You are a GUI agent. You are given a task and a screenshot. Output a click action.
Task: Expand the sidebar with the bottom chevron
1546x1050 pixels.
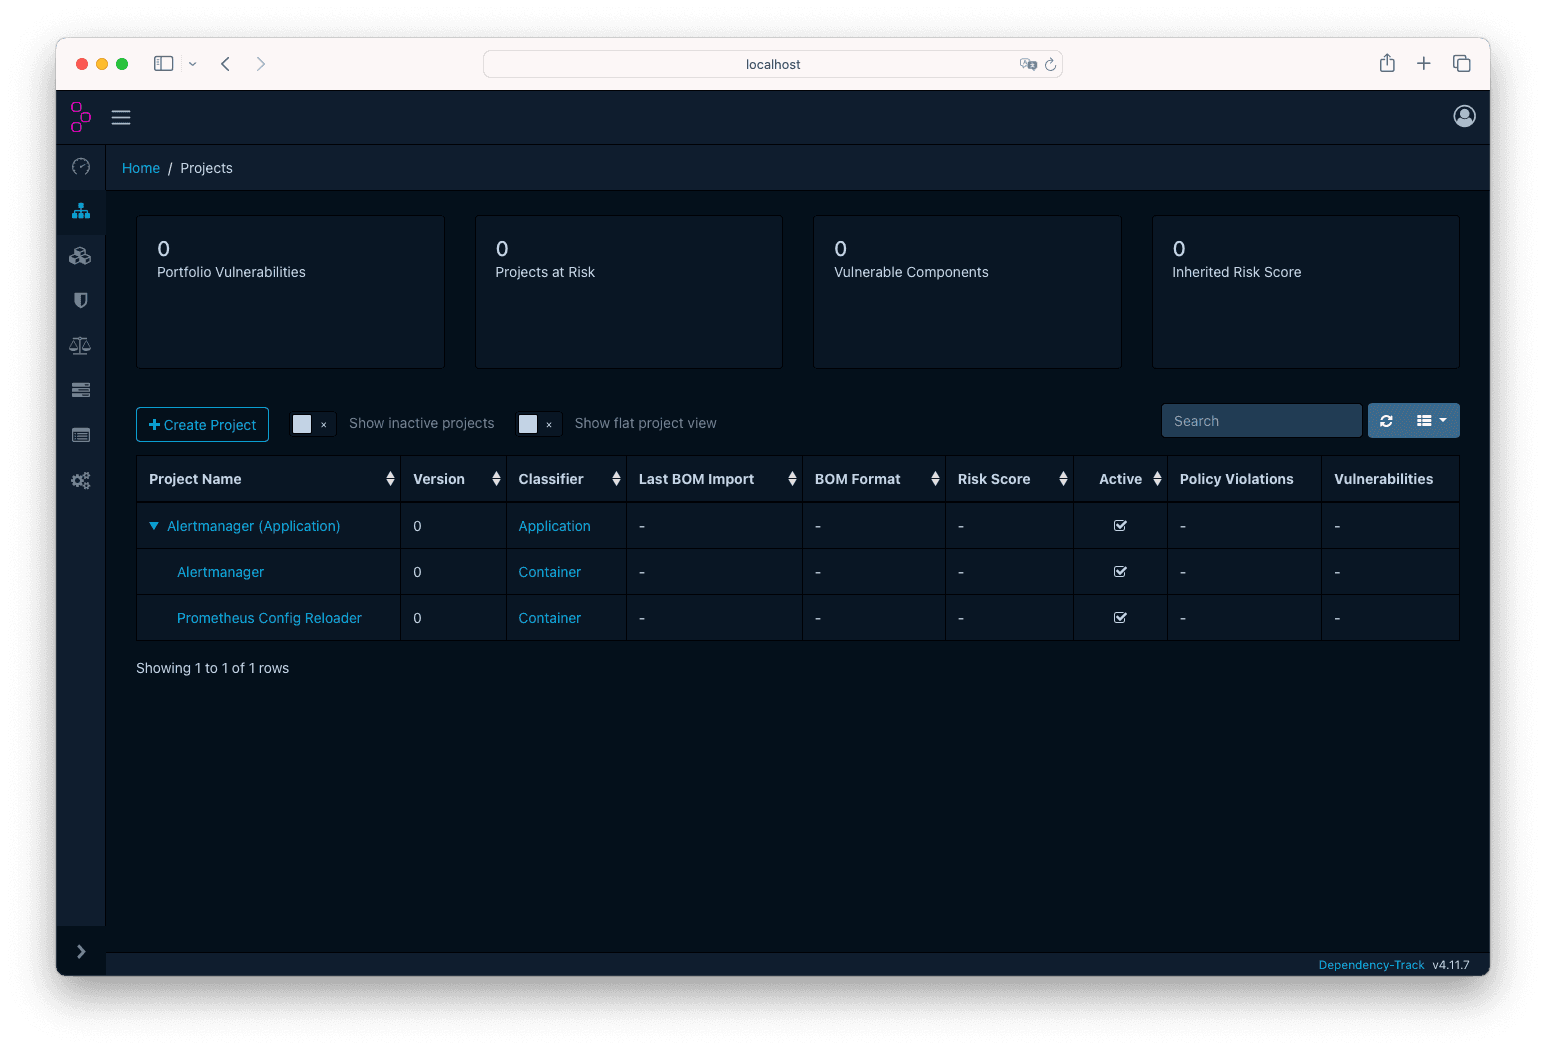pos(81,951)
